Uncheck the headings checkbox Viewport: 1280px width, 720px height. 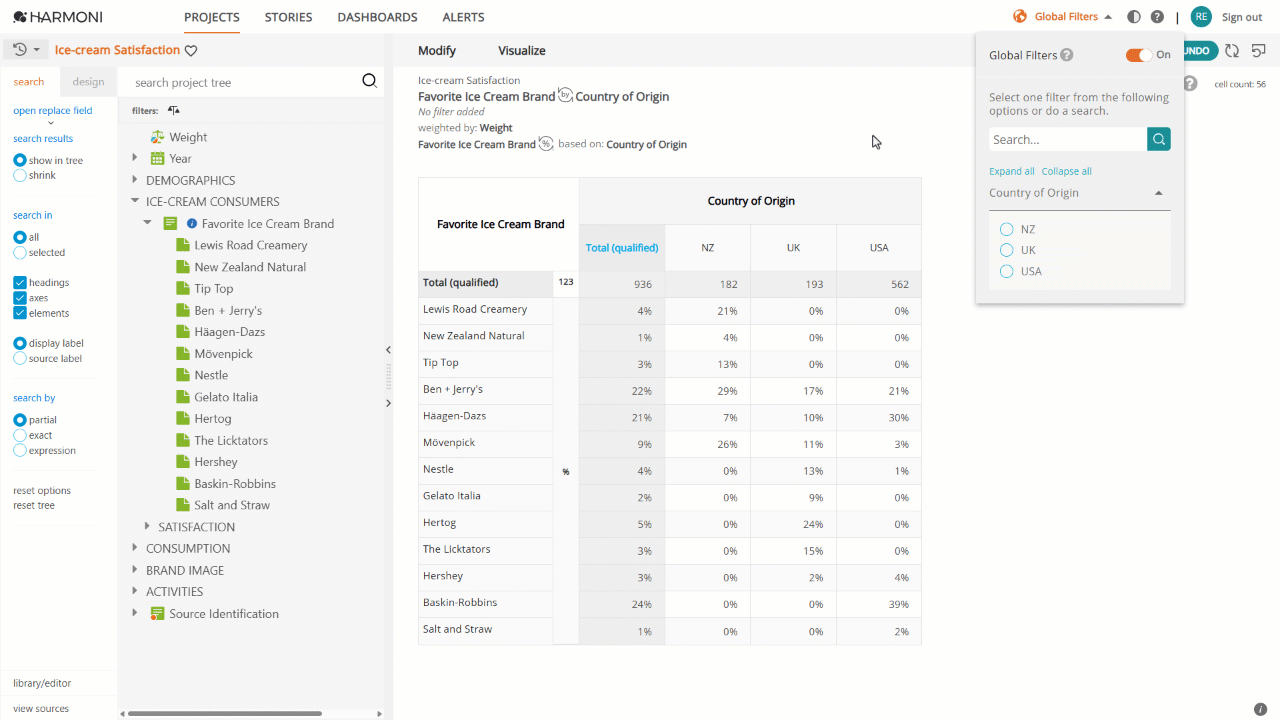pos(20,283)
